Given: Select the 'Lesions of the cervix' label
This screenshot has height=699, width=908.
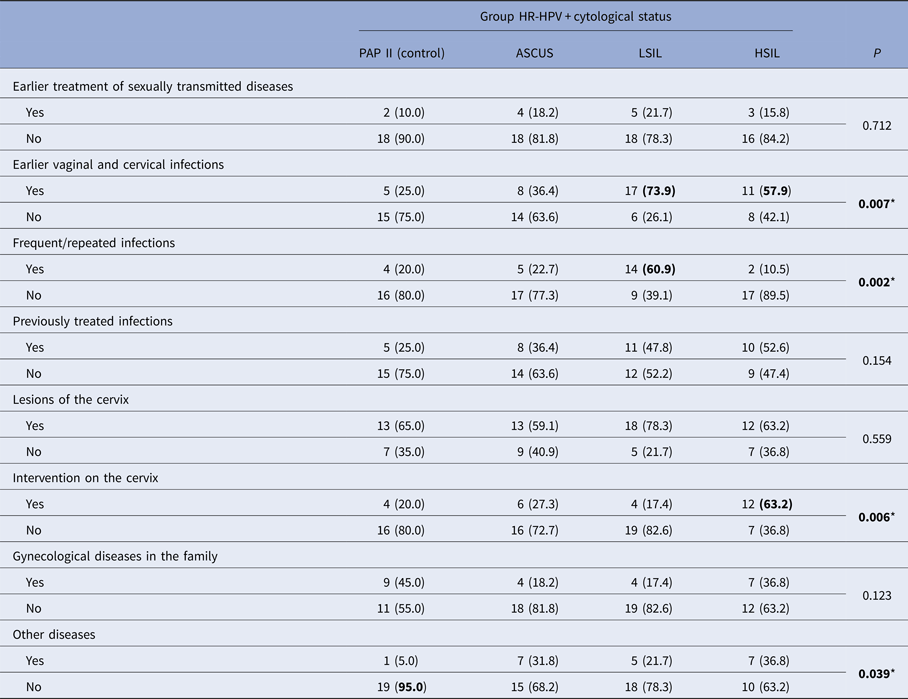Looking at the screenshot, I should [71, 400].
